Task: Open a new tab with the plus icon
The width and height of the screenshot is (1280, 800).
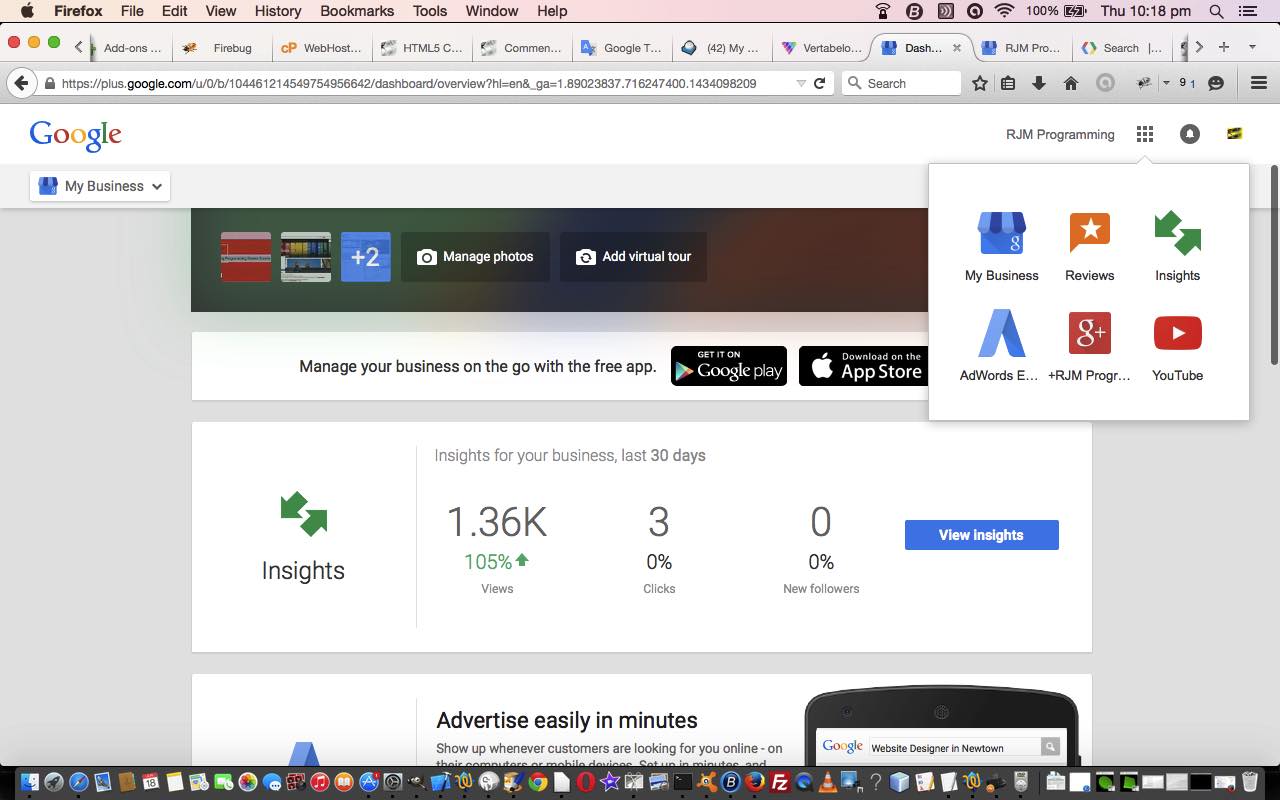Action: 1223,47
